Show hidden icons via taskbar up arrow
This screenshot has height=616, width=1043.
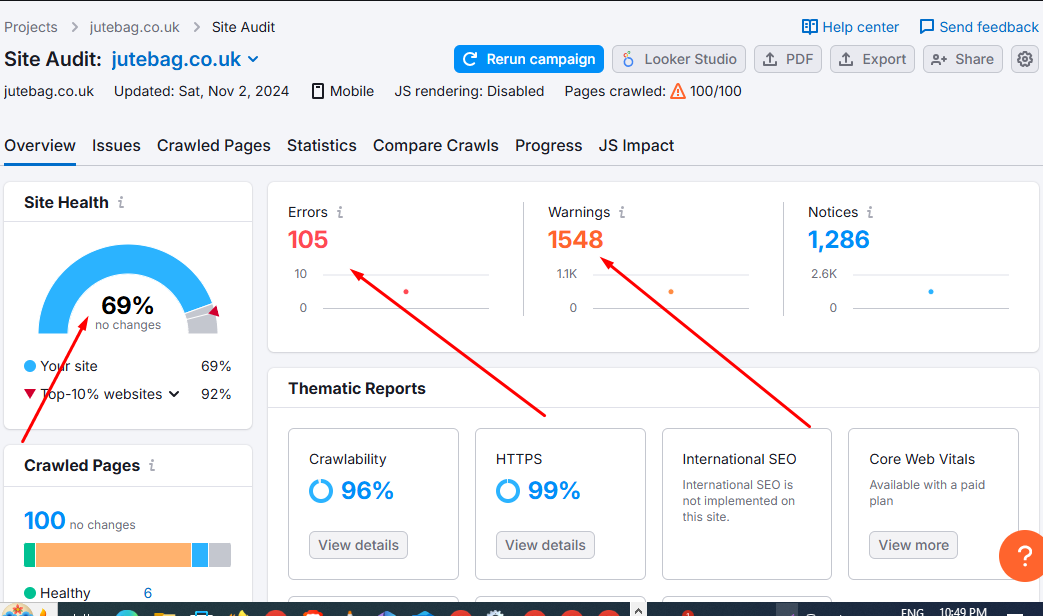tap(638, 610)
